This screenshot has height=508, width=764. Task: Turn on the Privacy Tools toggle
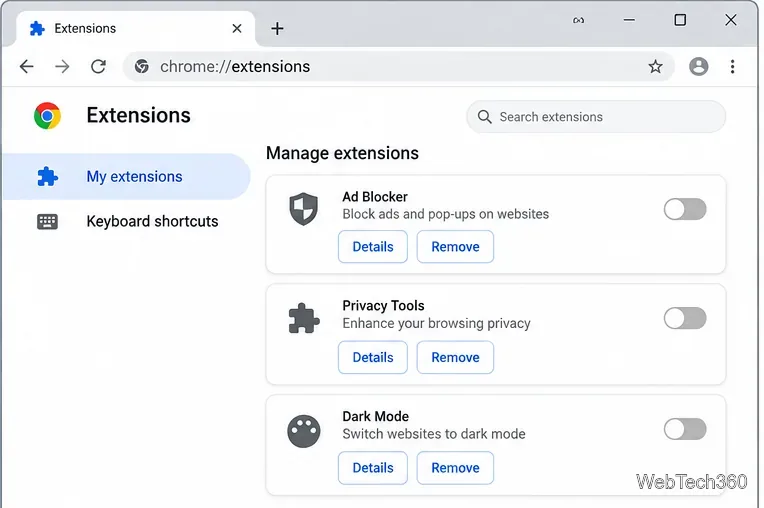(685, 319)
